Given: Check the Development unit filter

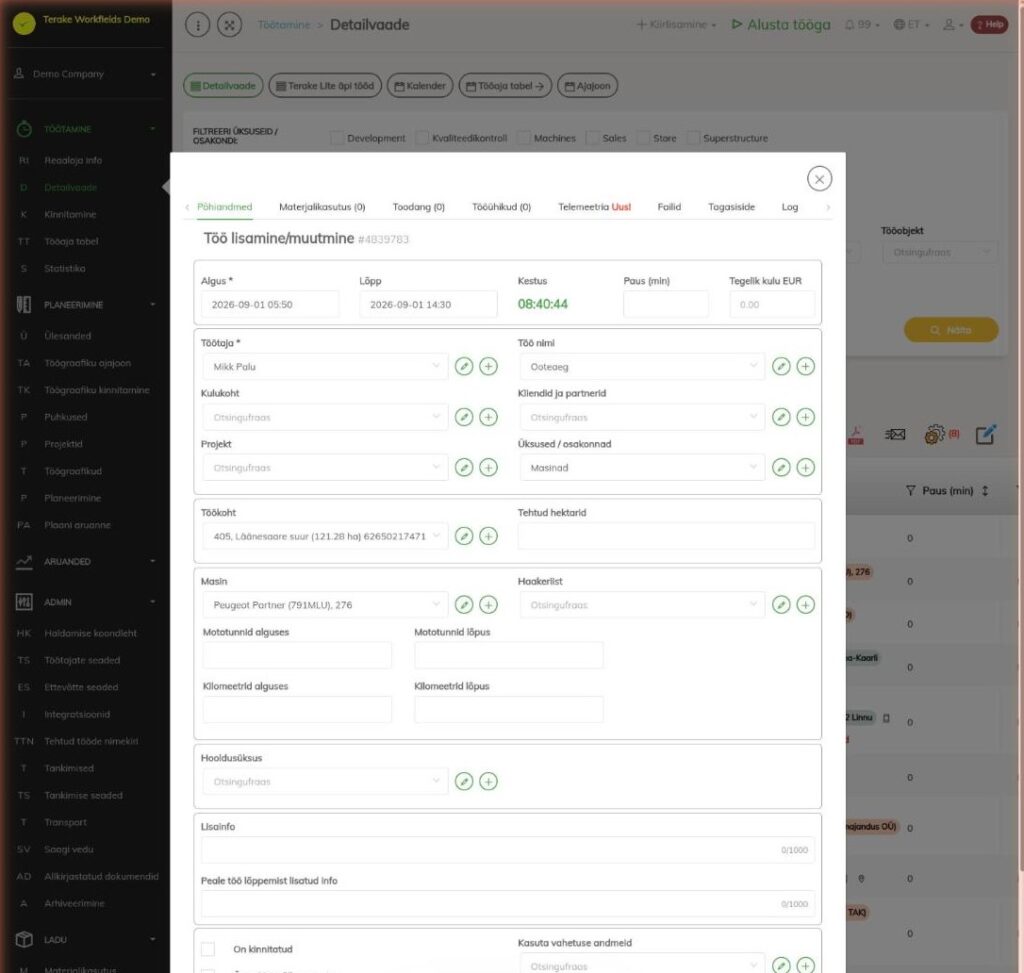Looking at the screenshot, I should pyautogui.click(x=337, y=138).
